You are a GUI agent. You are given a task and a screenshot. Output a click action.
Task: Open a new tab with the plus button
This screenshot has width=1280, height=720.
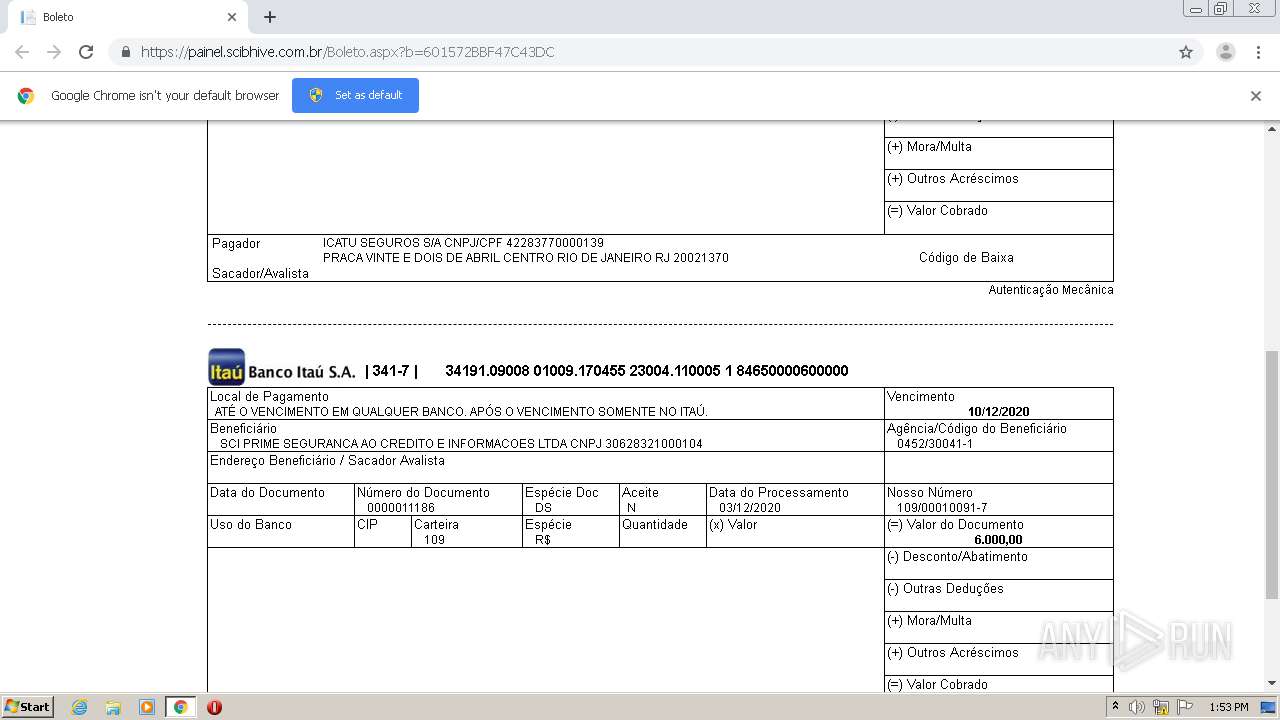pyautogui.click(x=270, y=17)
